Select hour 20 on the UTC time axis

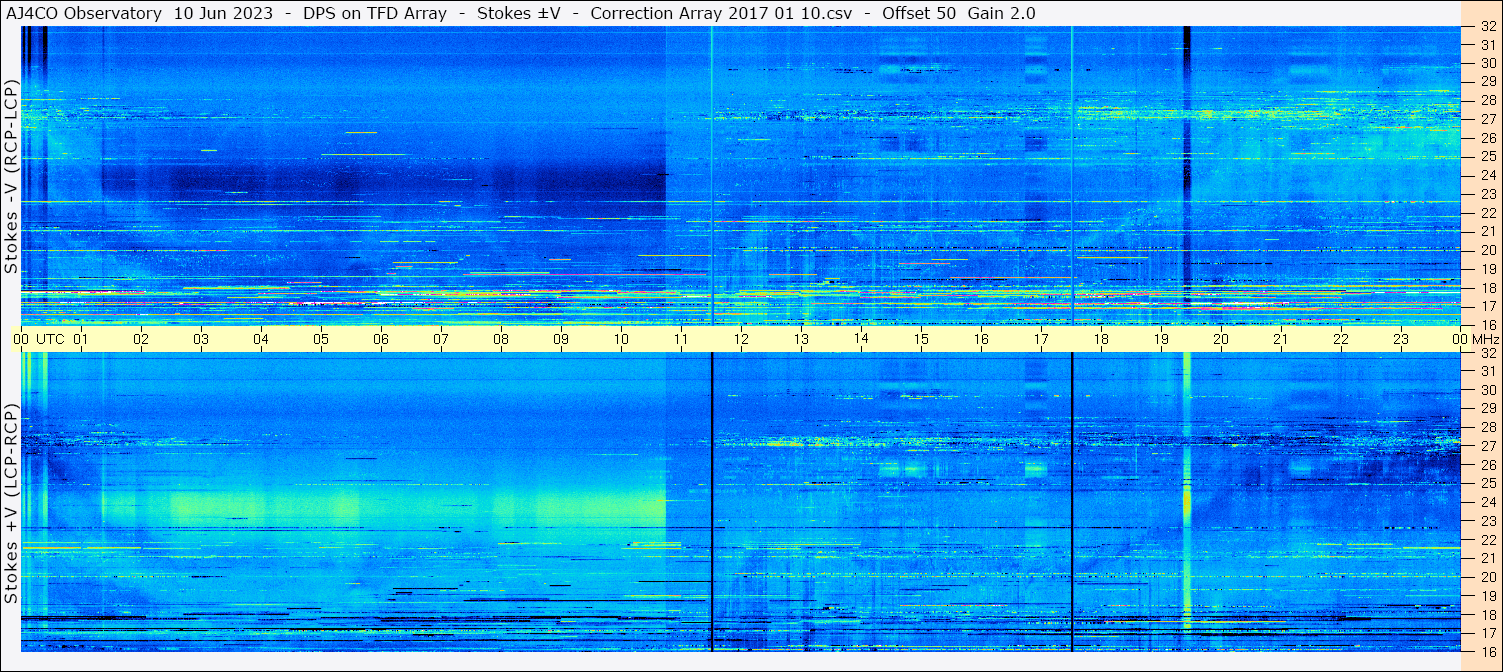(x=1221, y=339)
